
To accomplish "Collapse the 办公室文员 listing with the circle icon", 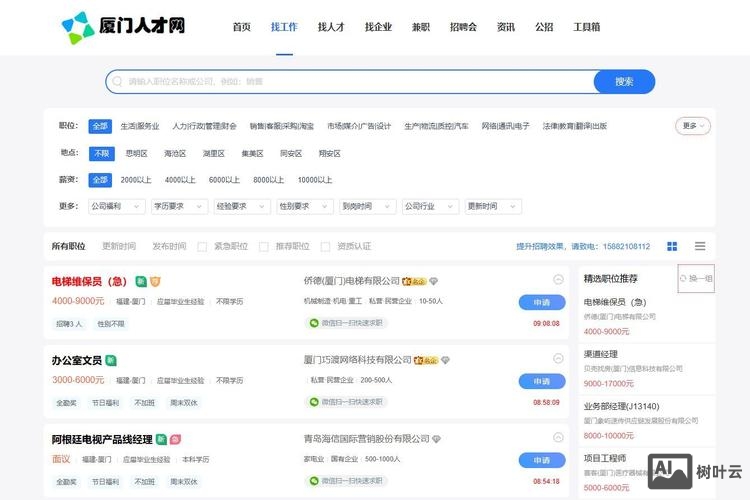I will [558, 358].
